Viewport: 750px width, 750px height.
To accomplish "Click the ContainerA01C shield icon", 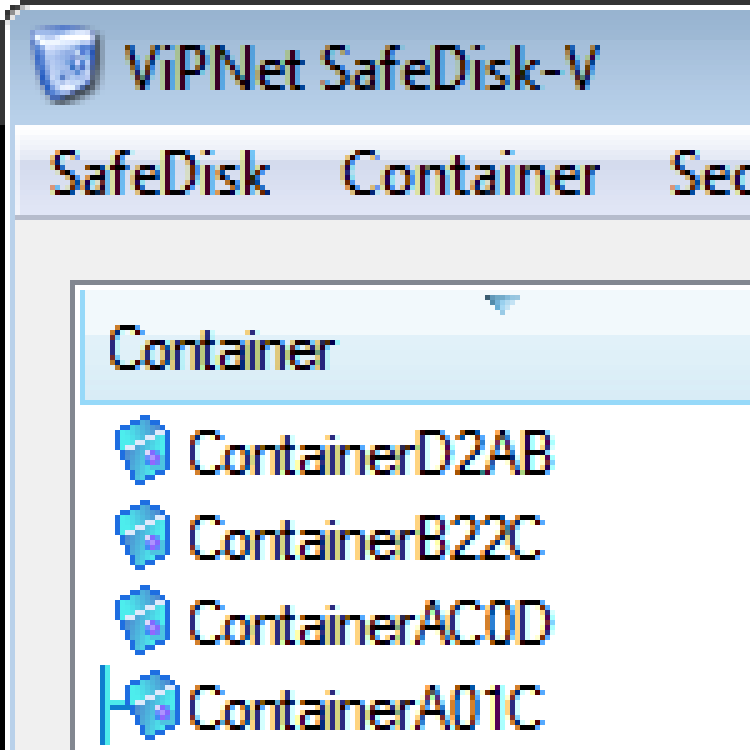I will [152, 705].
